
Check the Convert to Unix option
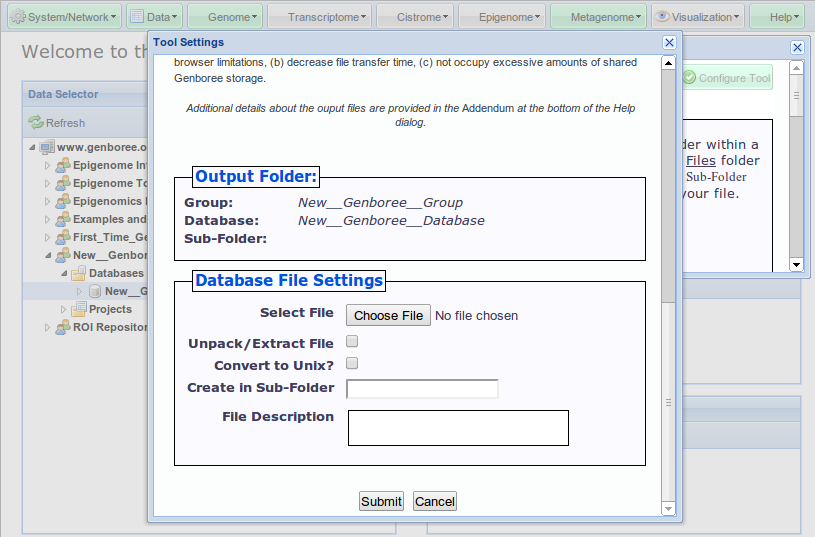[352, 364]
